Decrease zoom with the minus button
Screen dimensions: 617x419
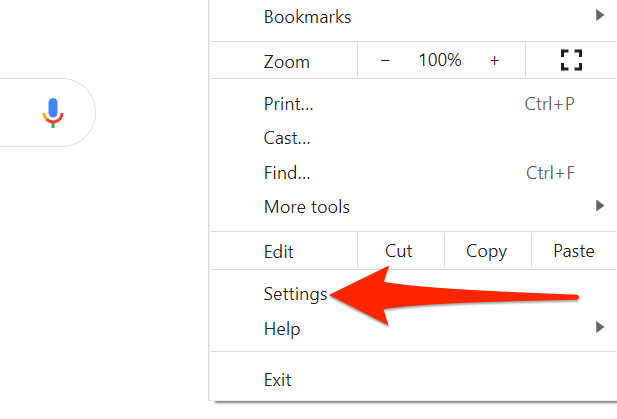point(385,61)
